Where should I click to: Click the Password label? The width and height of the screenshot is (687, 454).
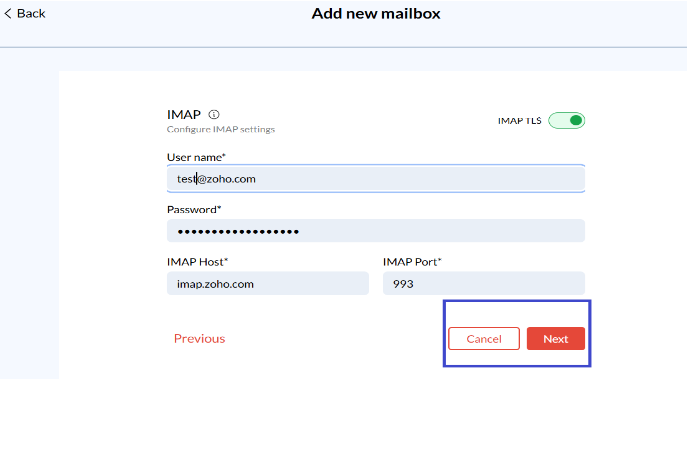(x=194, y=210)
